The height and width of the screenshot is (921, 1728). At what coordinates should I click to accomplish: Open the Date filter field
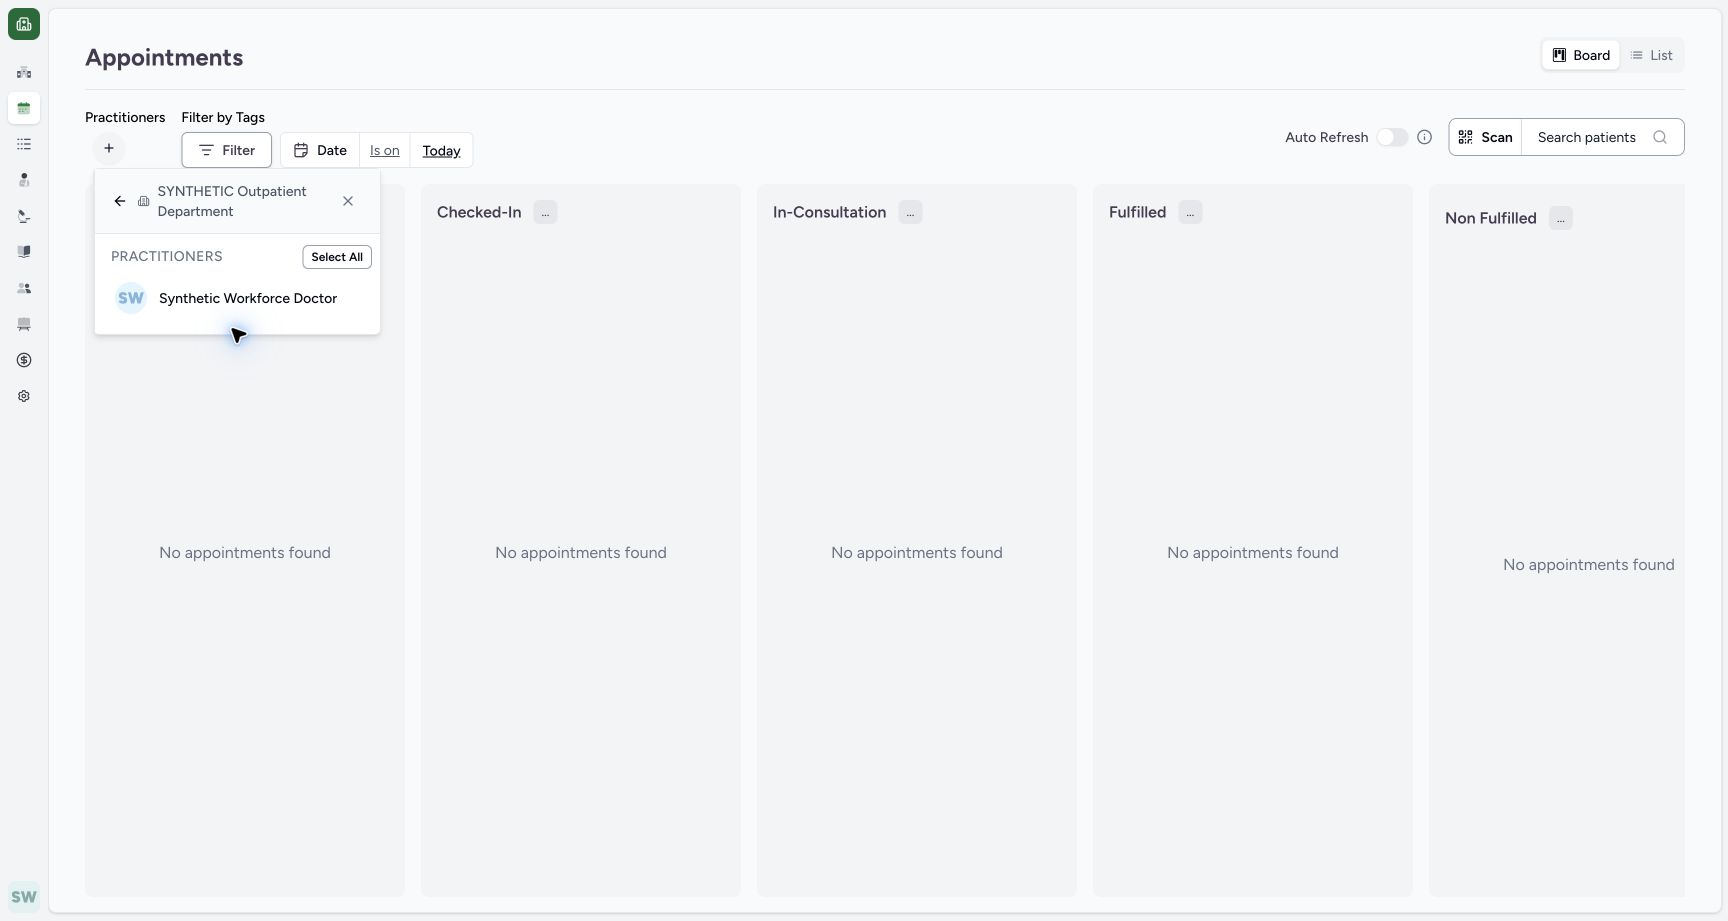click(320, 150)
